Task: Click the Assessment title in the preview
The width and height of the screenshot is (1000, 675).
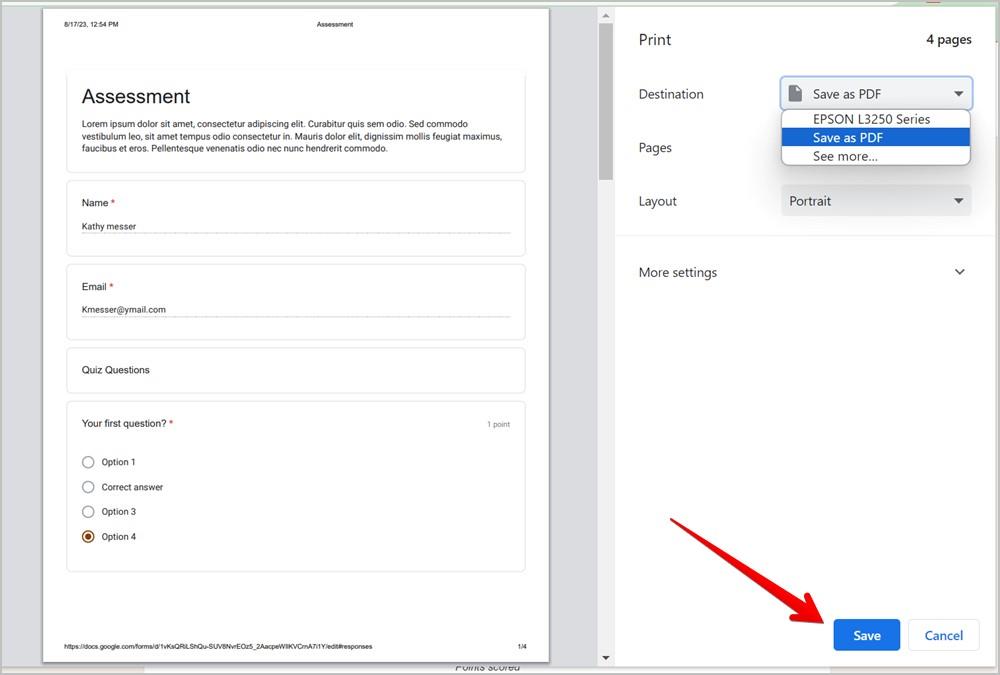Action: (x=136, y=96)
